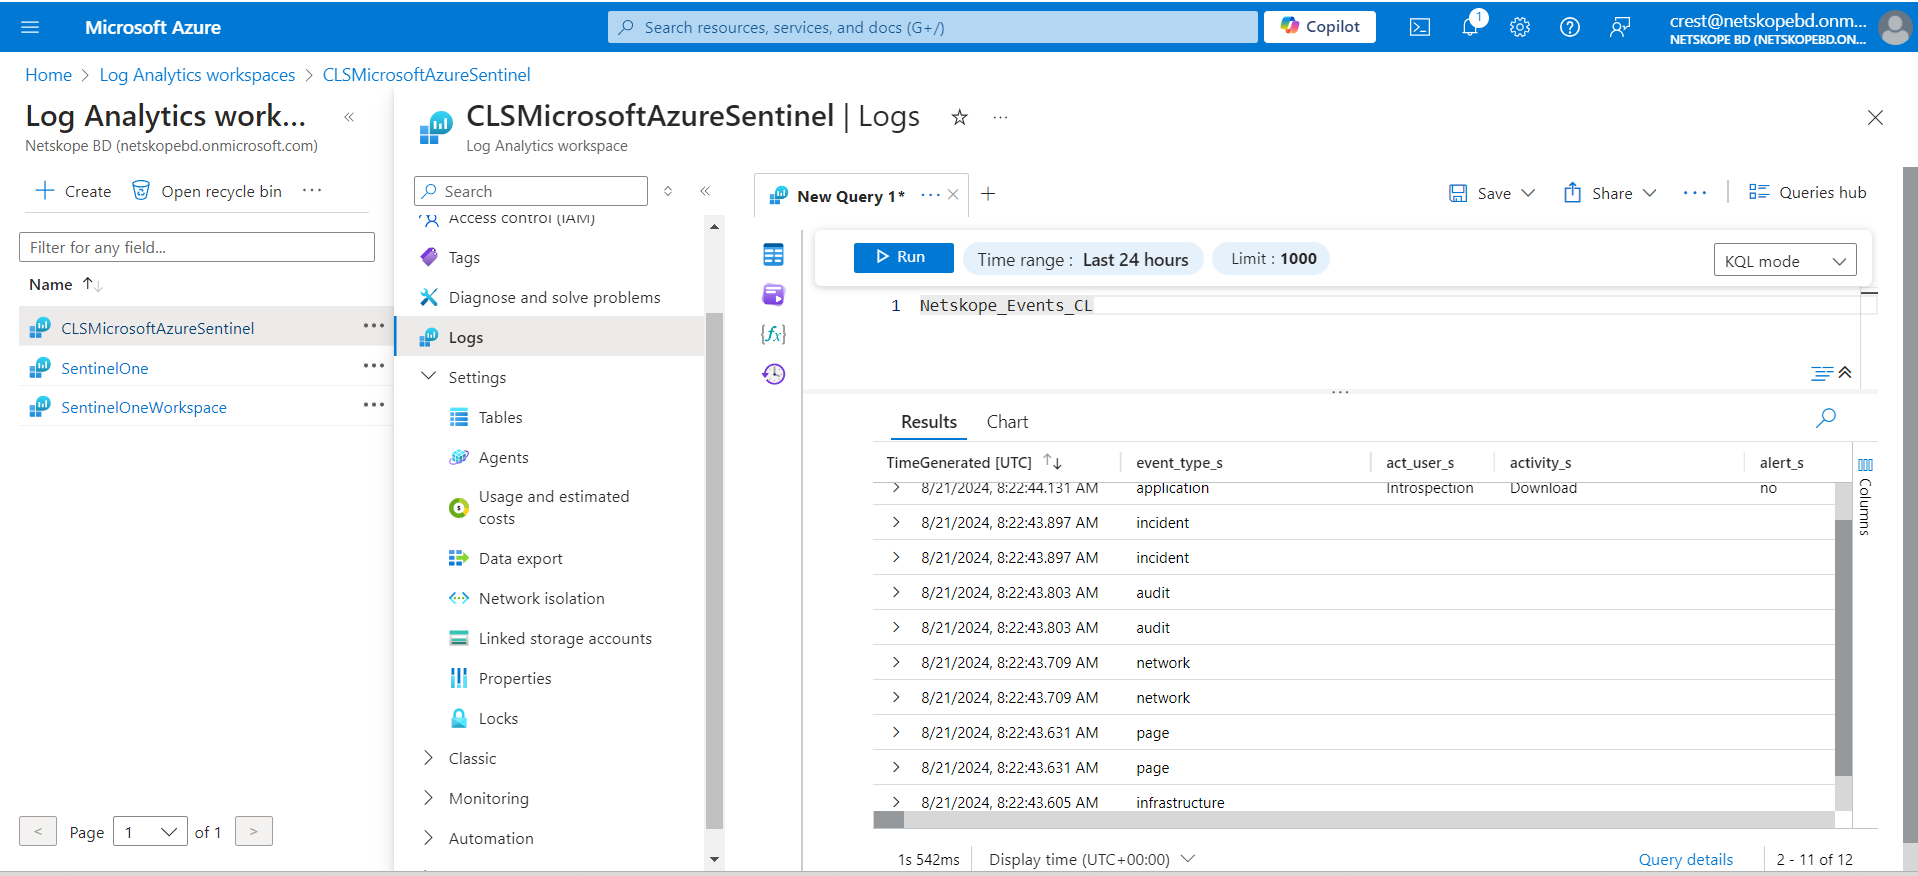
Task: Click the Filter for any field box
Action: pos(197,247)
